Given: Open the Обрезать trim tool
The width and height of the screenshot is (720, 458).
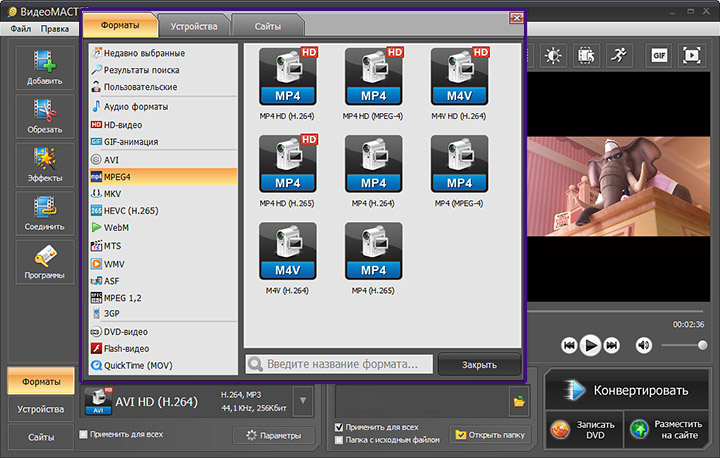Looking at the screenshot, I should coord(45,116).
